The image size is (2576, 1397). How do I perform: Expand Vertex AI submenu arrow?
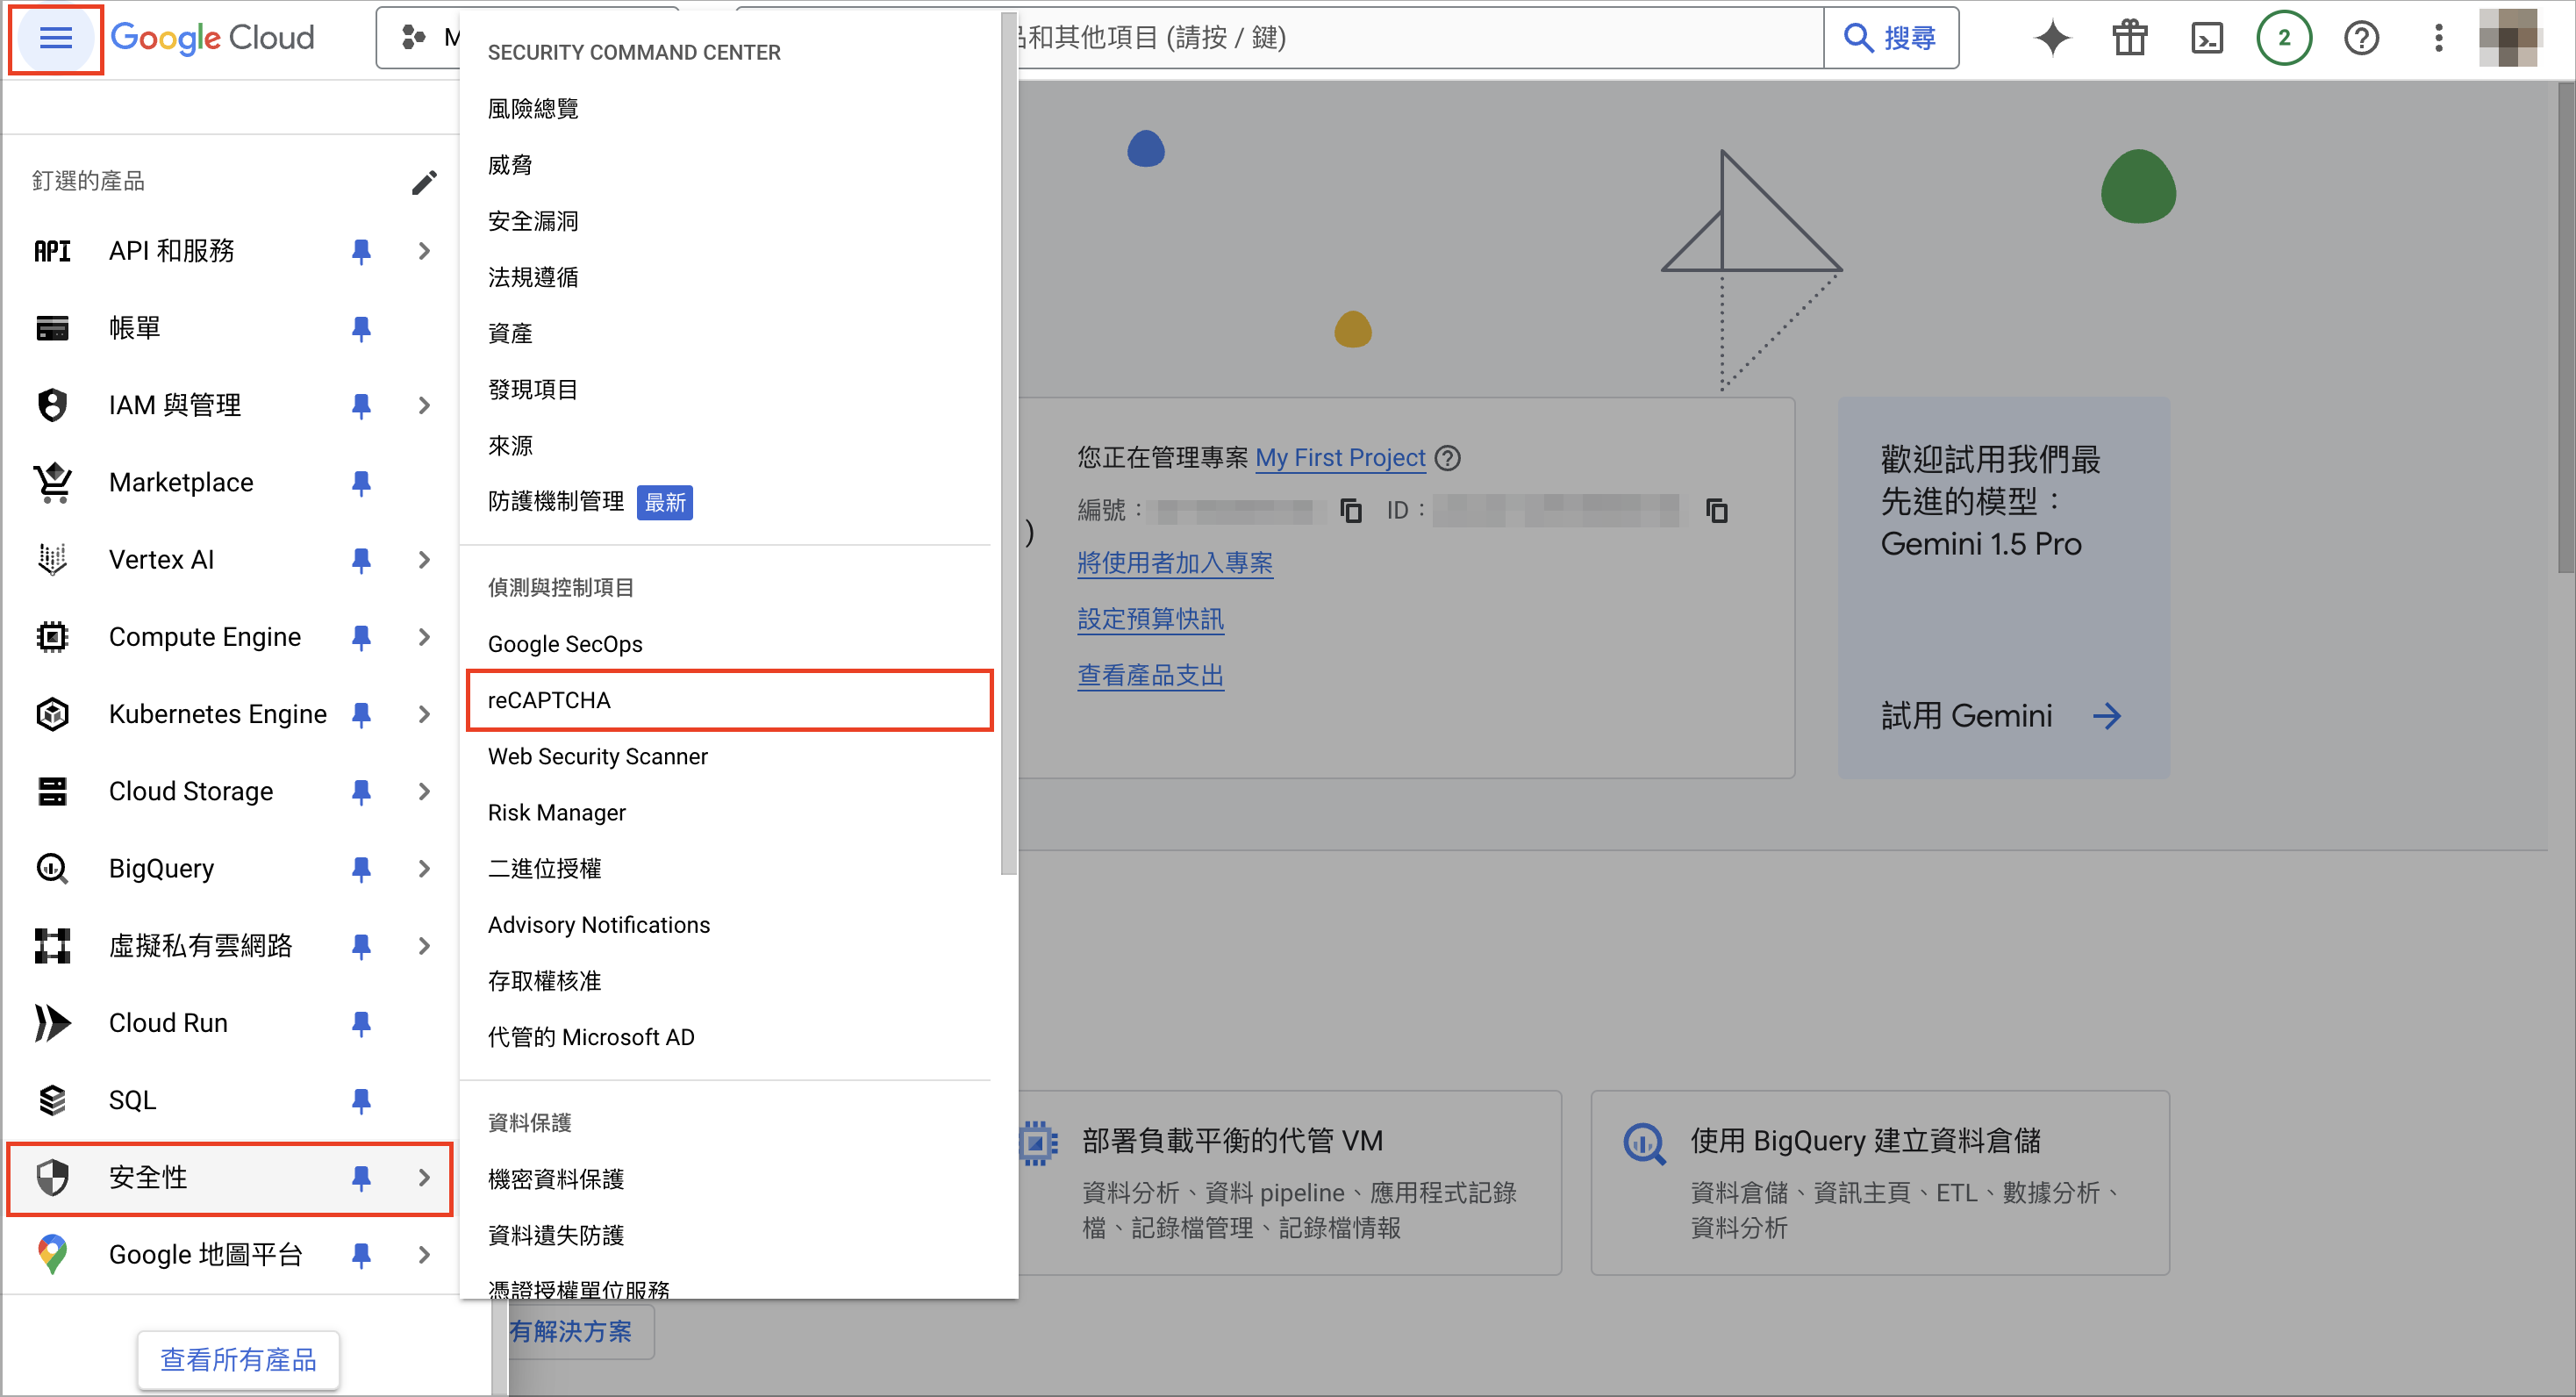click(x=424, y=559)
